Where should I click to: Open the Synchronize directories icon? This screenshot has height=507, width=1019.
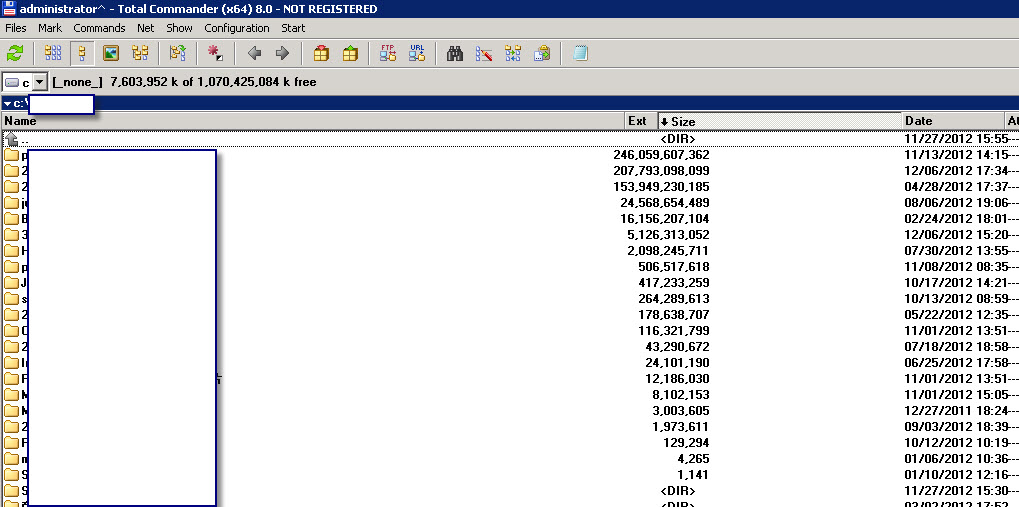[513, 53]
